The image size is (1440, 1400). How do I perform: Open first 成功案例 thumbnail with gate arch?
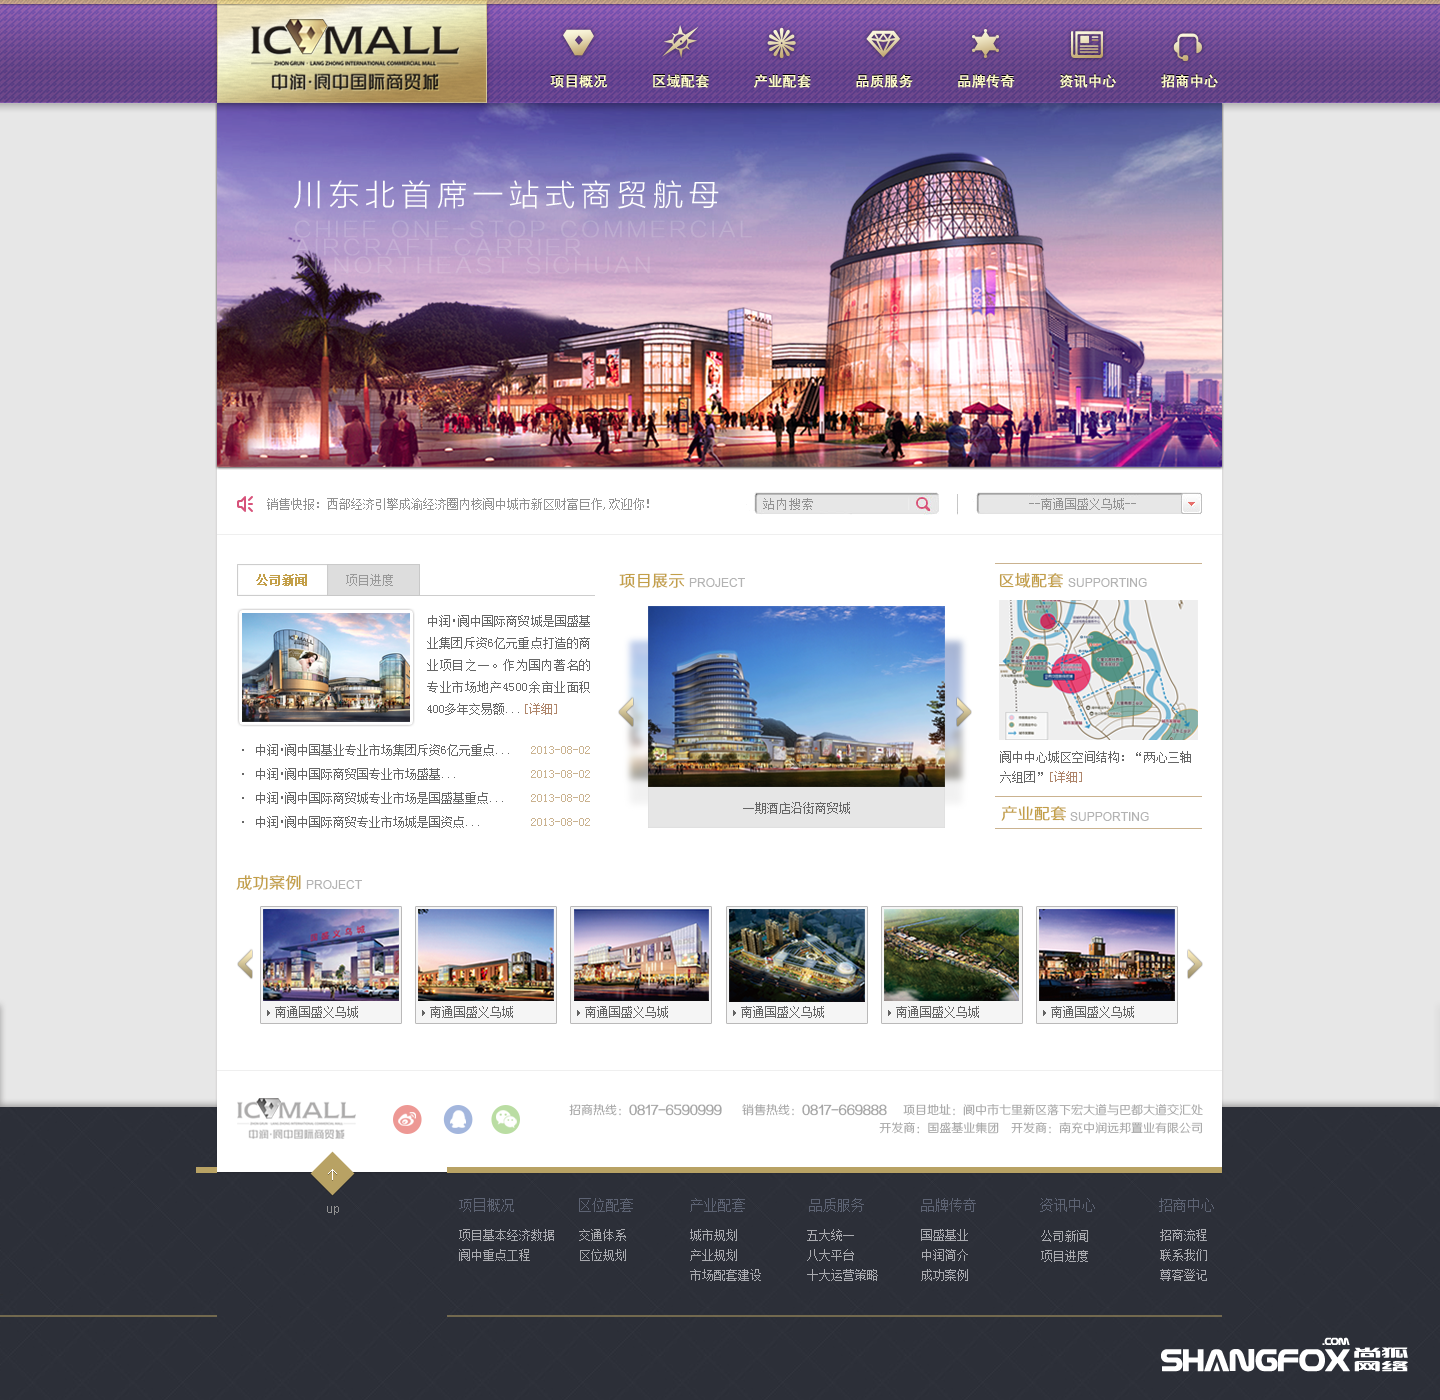pos(331,955)
